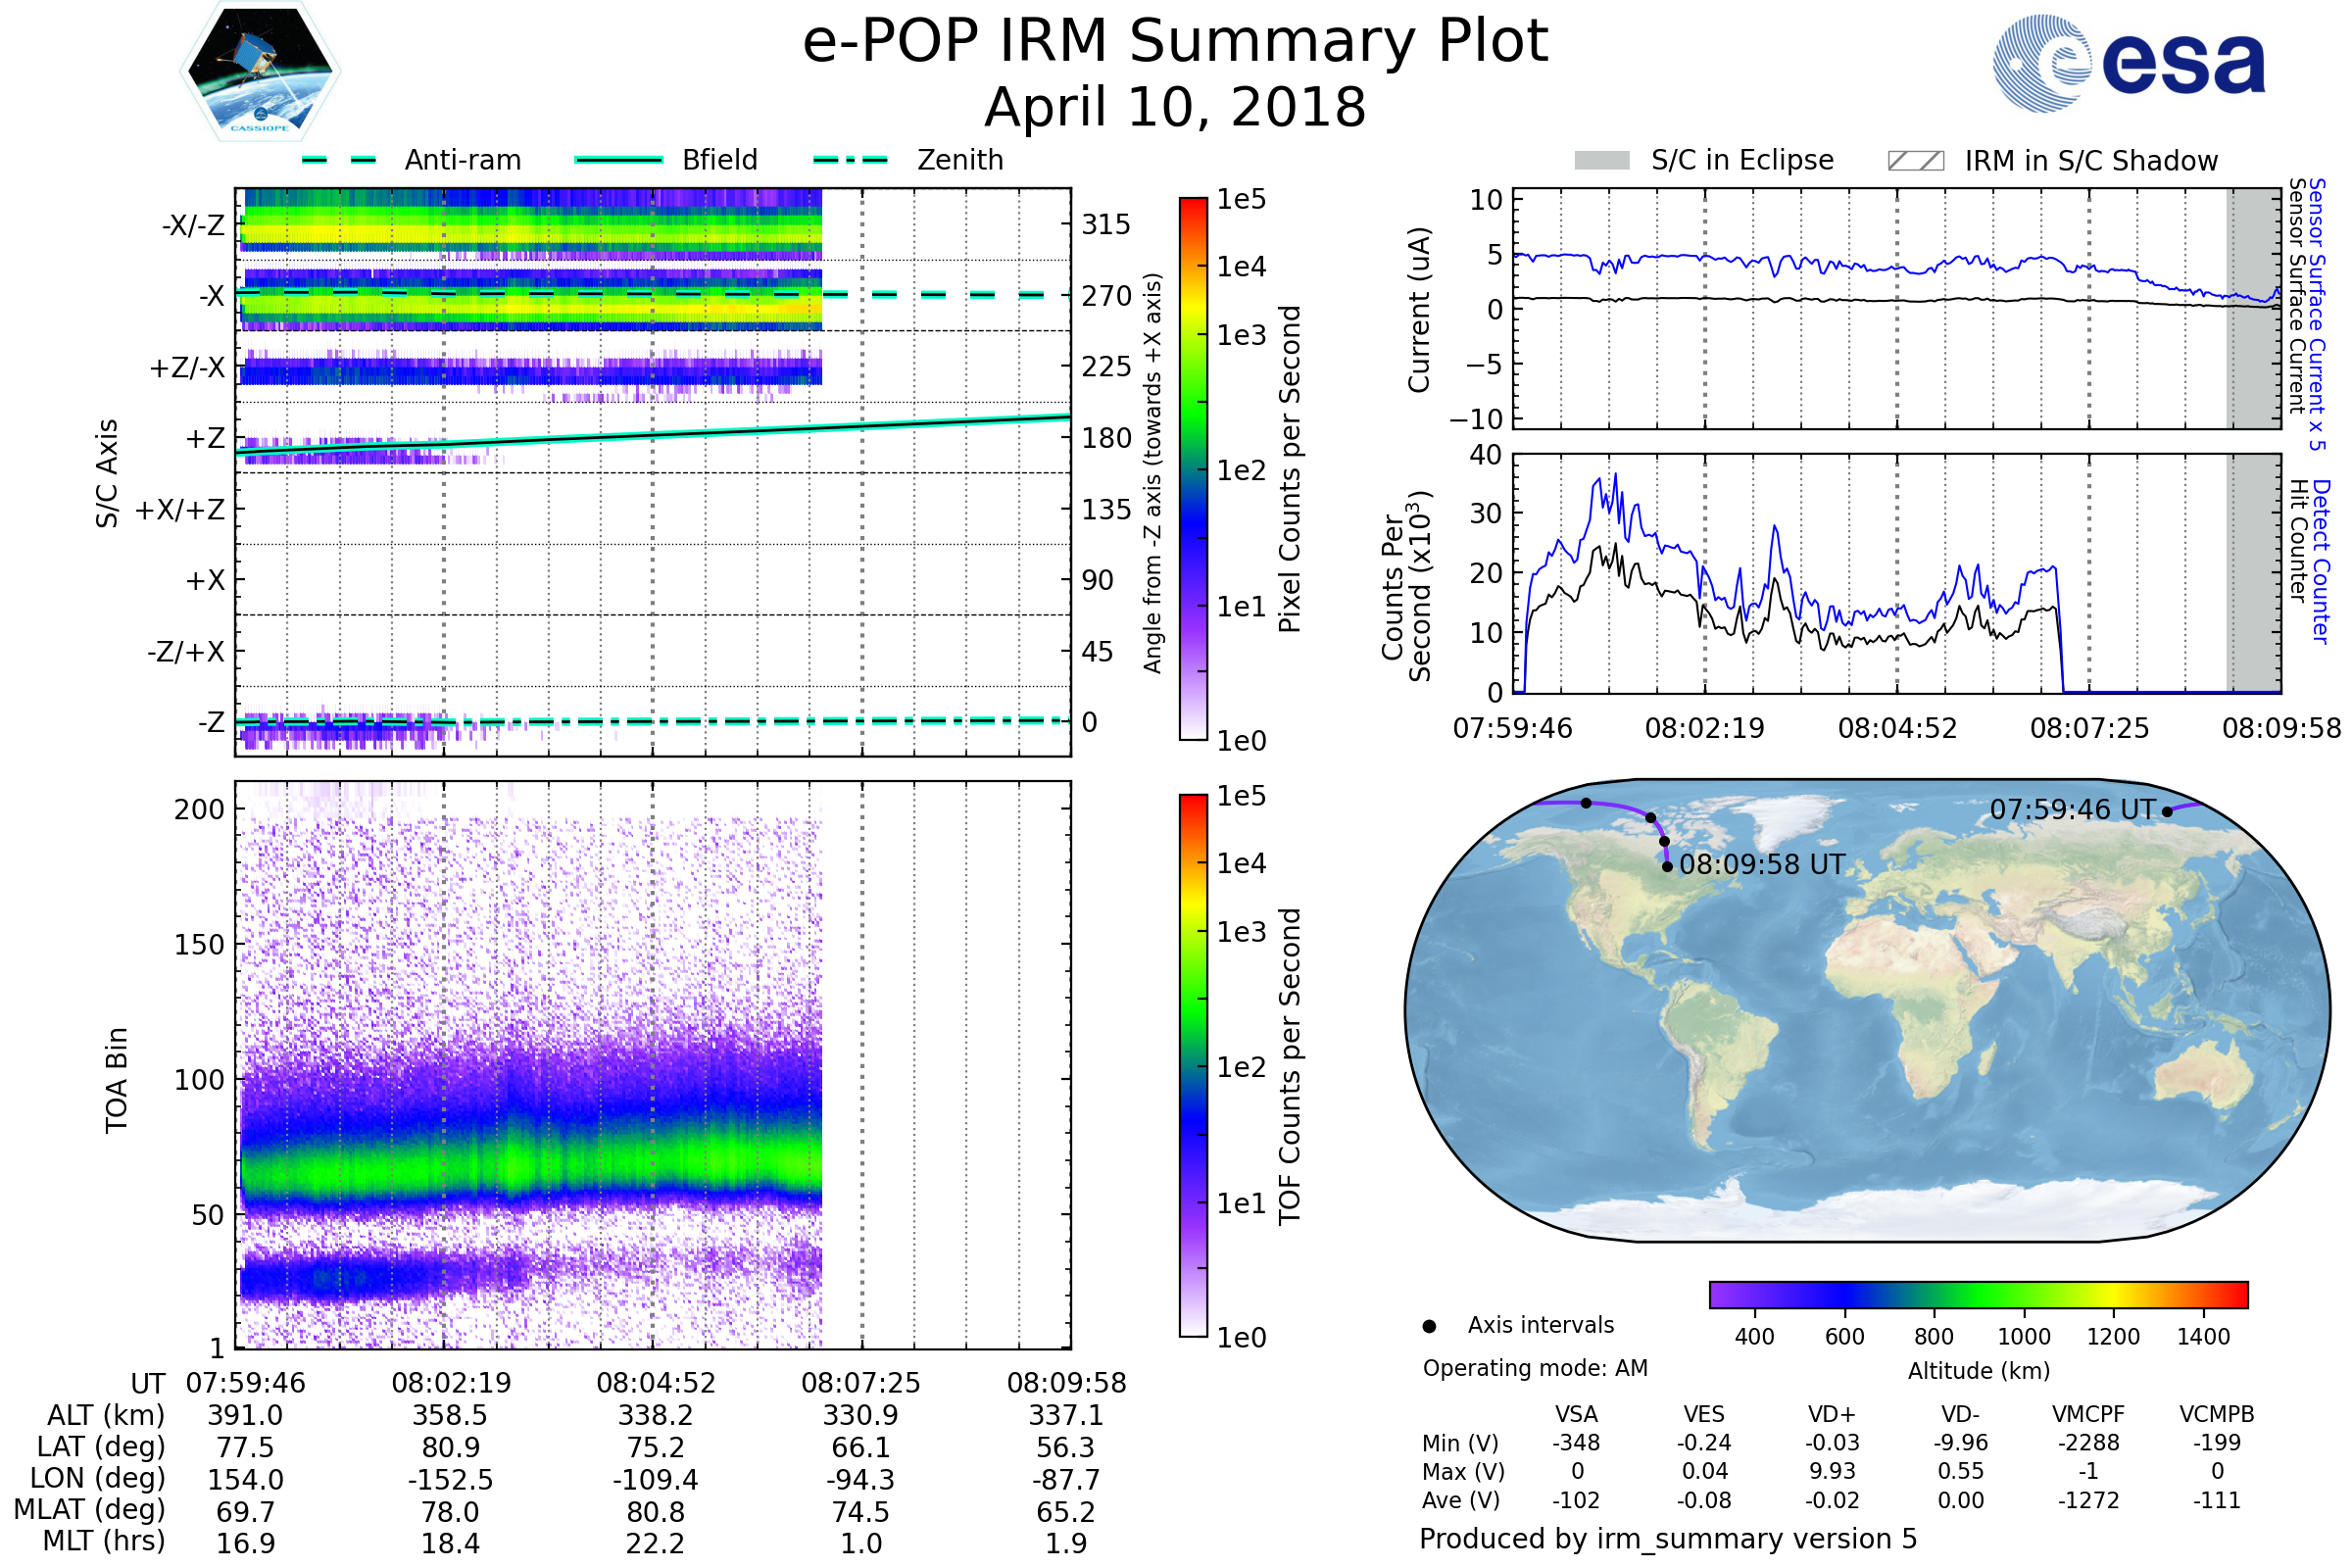Click the Altitude (km) horizontal colorbar
This screenshot has width=2352, height=1568.
click(x=1978, y=1294)
